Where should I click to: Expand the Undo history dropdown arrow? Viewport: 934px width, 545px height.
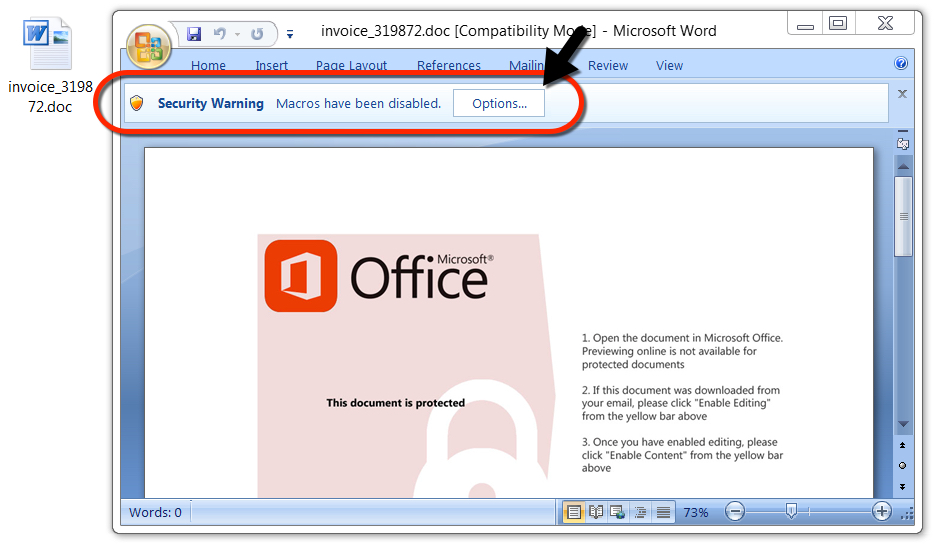tap(238, 35)
